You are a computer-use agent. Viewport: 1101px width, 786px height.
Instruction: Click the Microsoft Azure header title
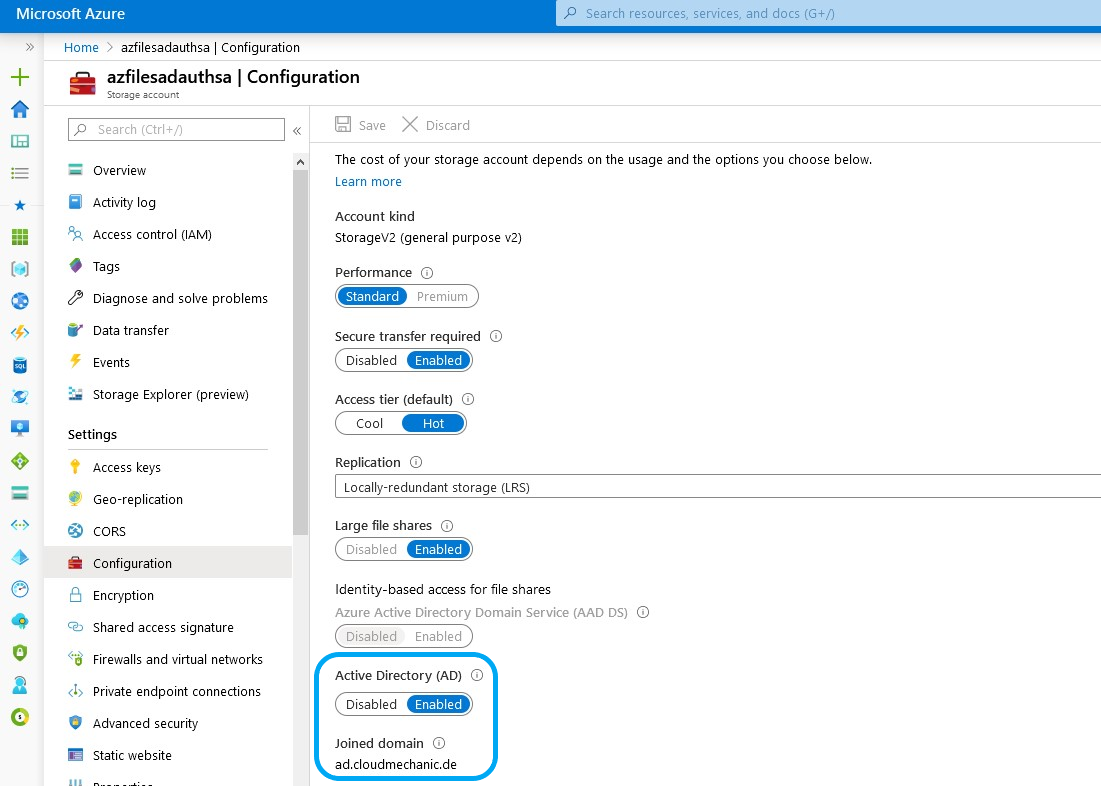(70, 13)
